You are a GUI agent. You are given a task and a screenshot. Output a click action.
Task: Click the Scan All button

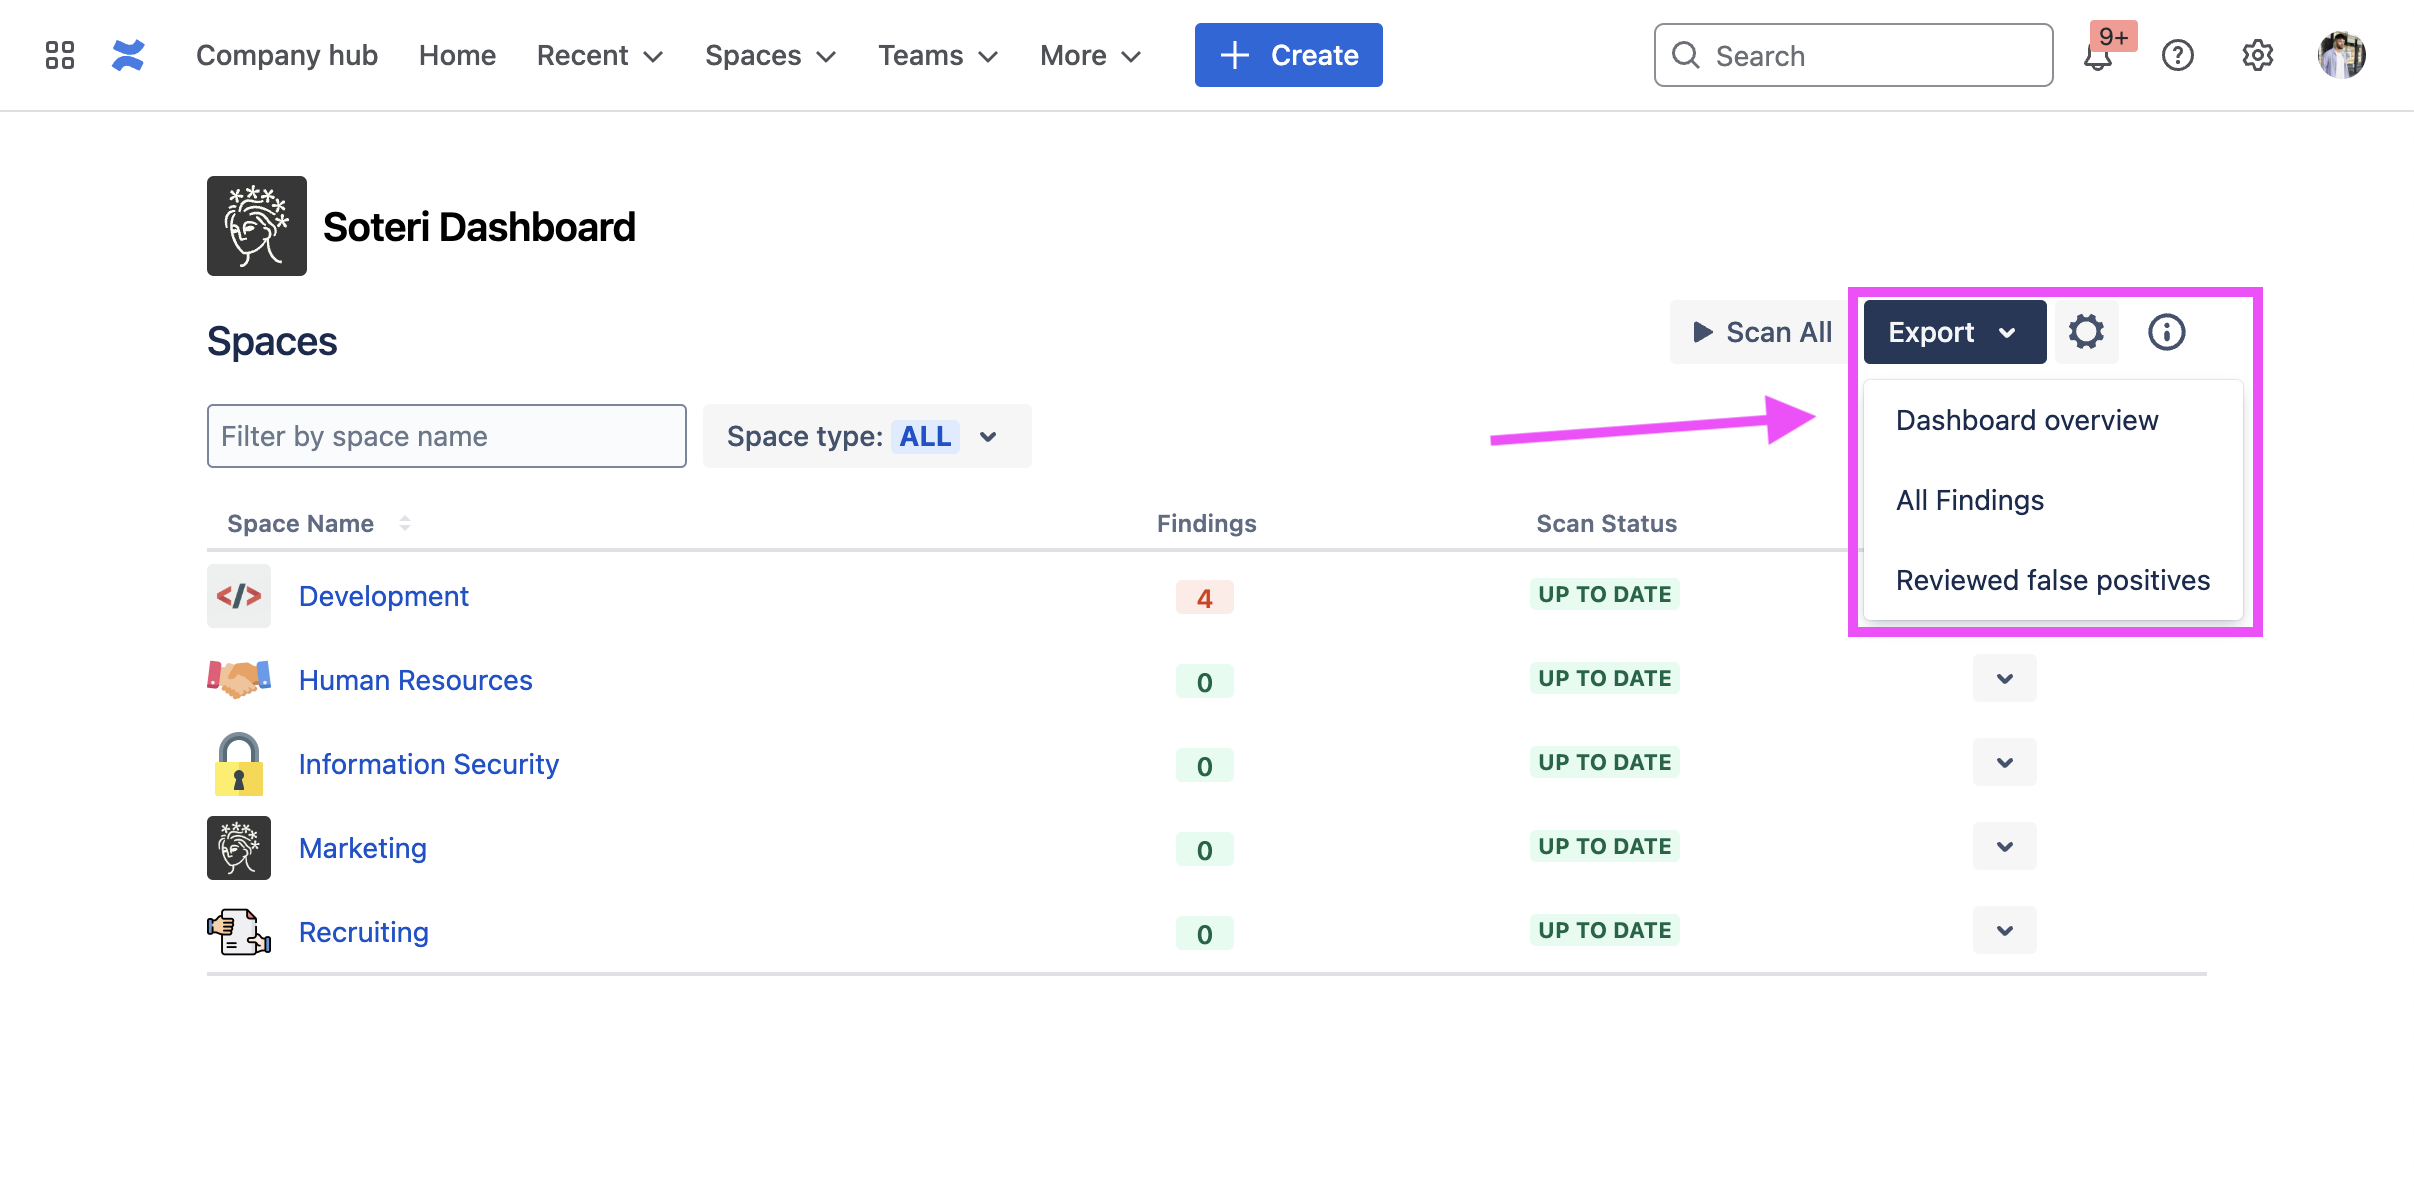(1761, 332)
